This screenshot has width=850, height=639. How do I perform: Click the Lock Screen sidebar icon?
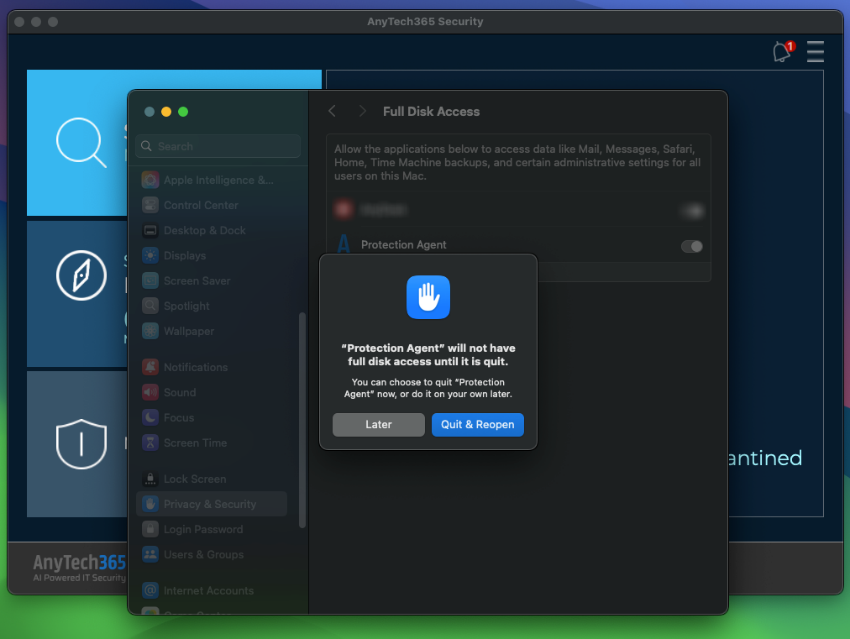tap(150, 479)
